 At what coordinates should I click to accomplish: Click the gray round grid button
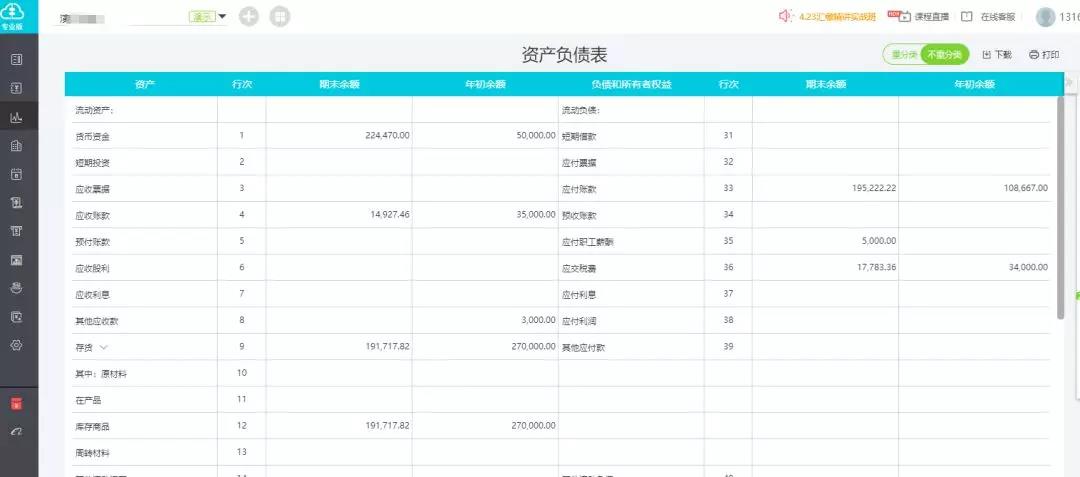(x=280, y=17)
